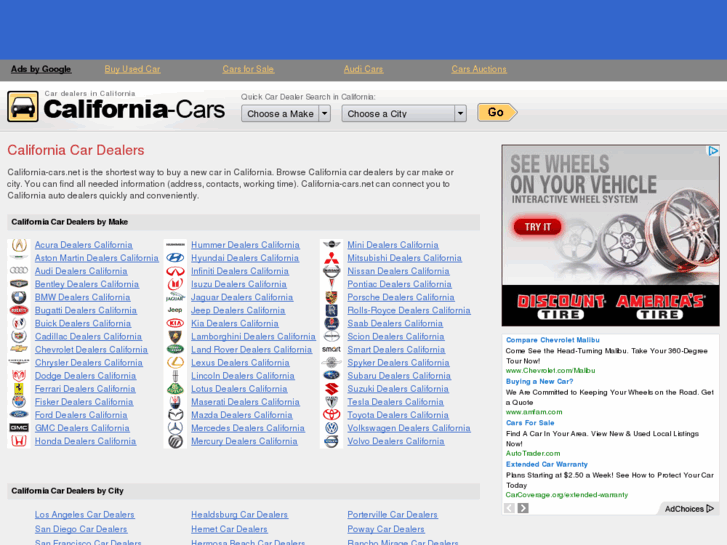Click the Infiniti logo icon
Screen dimensions: 727x545
click(175, 271)
